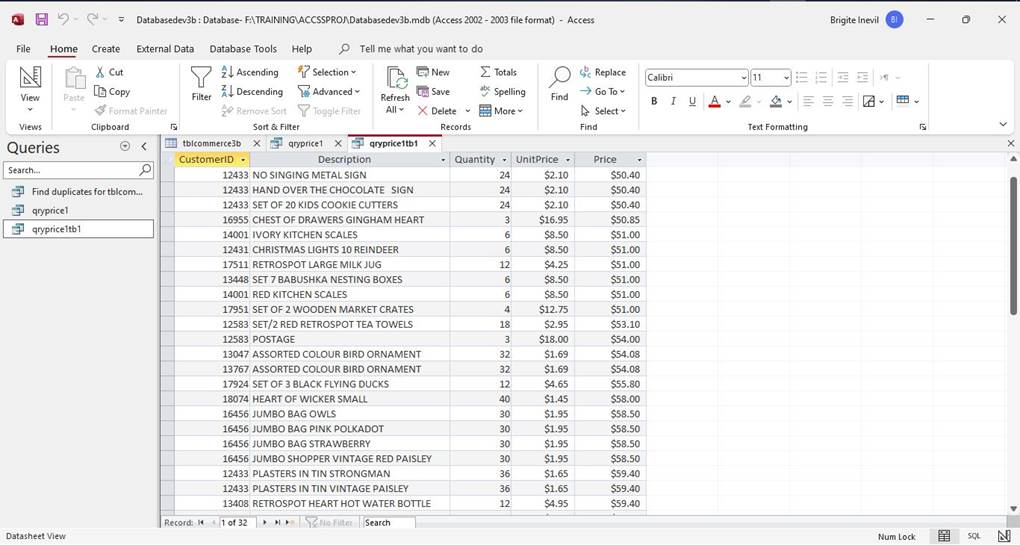Image resolution: width=1020 pixels, height=545 pixels.
Task: Toggle Underline text formatting
Action: coord(692,101)
